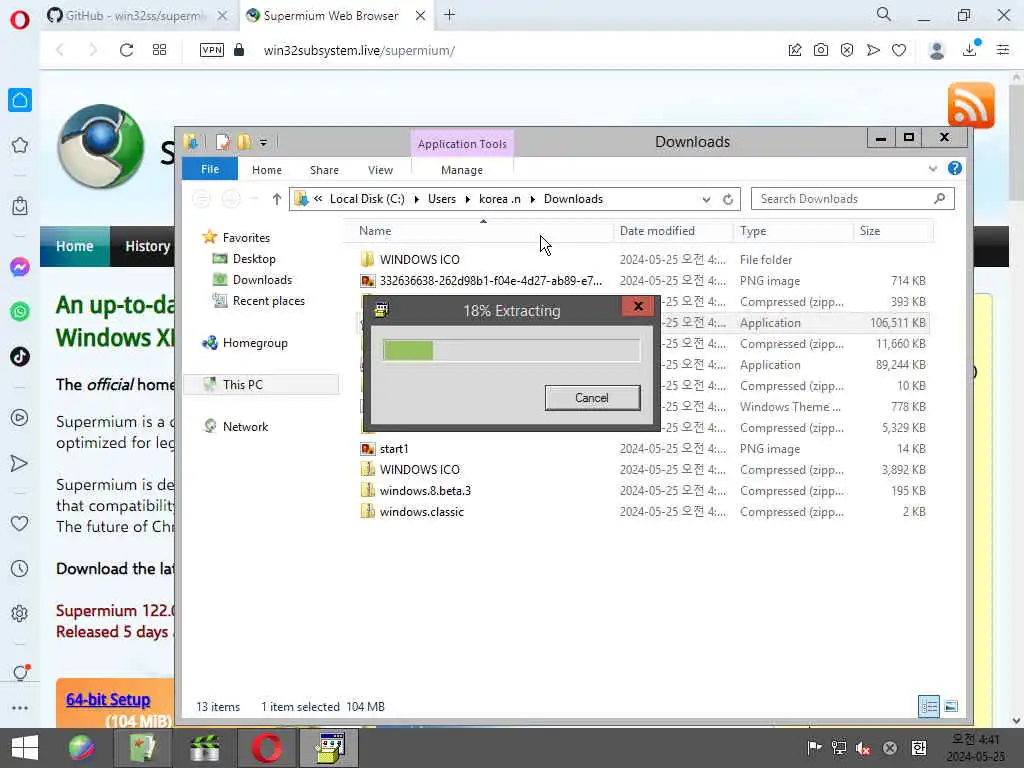Image resolution: width=1024 pixels, height=768 pixels.
Task: Open Opera settings gear sidebar icon
Action: tap(20, 614)
